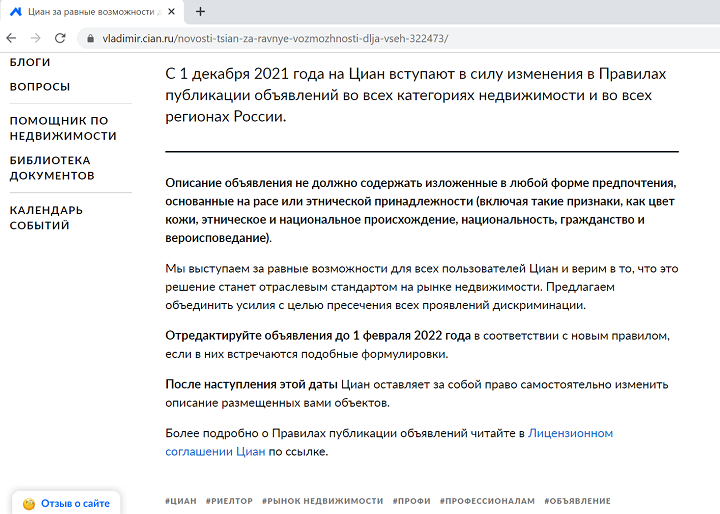The height and width of the screenshot is (514, 720).
Task: Open БЛОГИ in the sidebar
Action: click(30, 62)
